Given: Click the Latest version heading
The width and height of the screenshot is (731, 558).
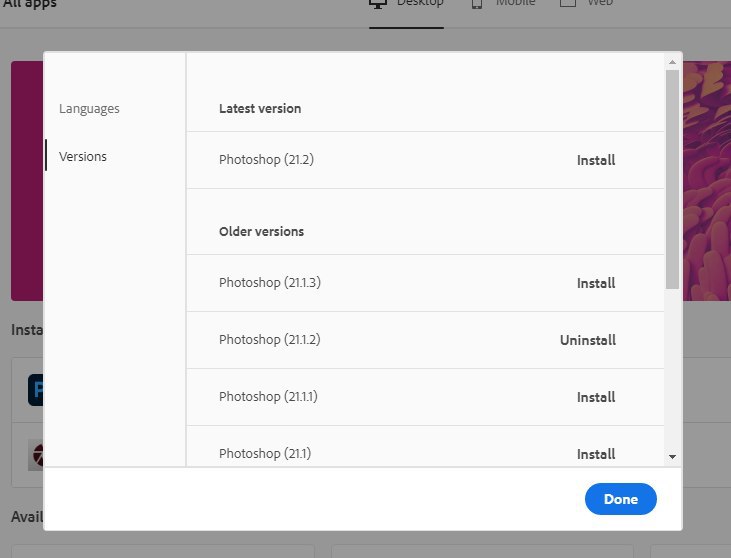Looking at the screenshot, I should 260,109.
